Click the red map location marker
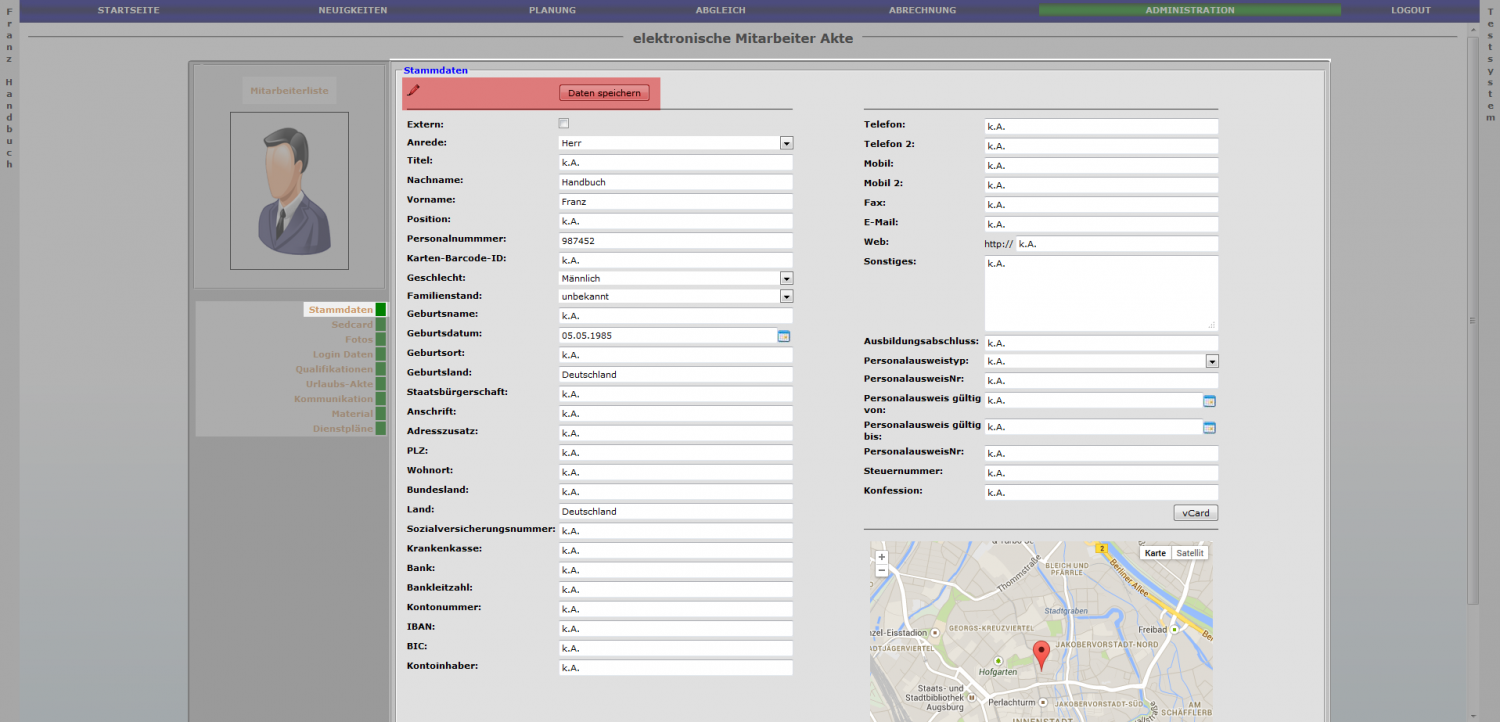Screen dimensions: 1500x722 (x=1041, y=656)
